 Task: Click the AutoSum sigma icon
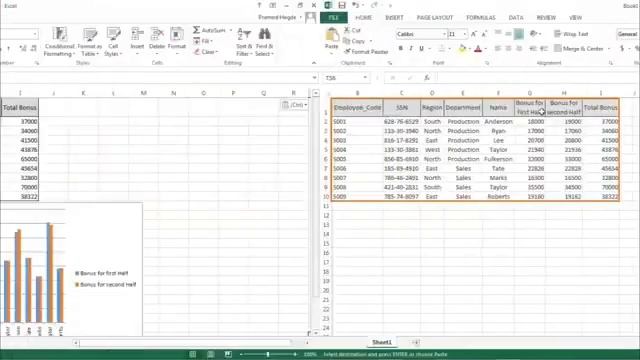click(x=196, y=30)
